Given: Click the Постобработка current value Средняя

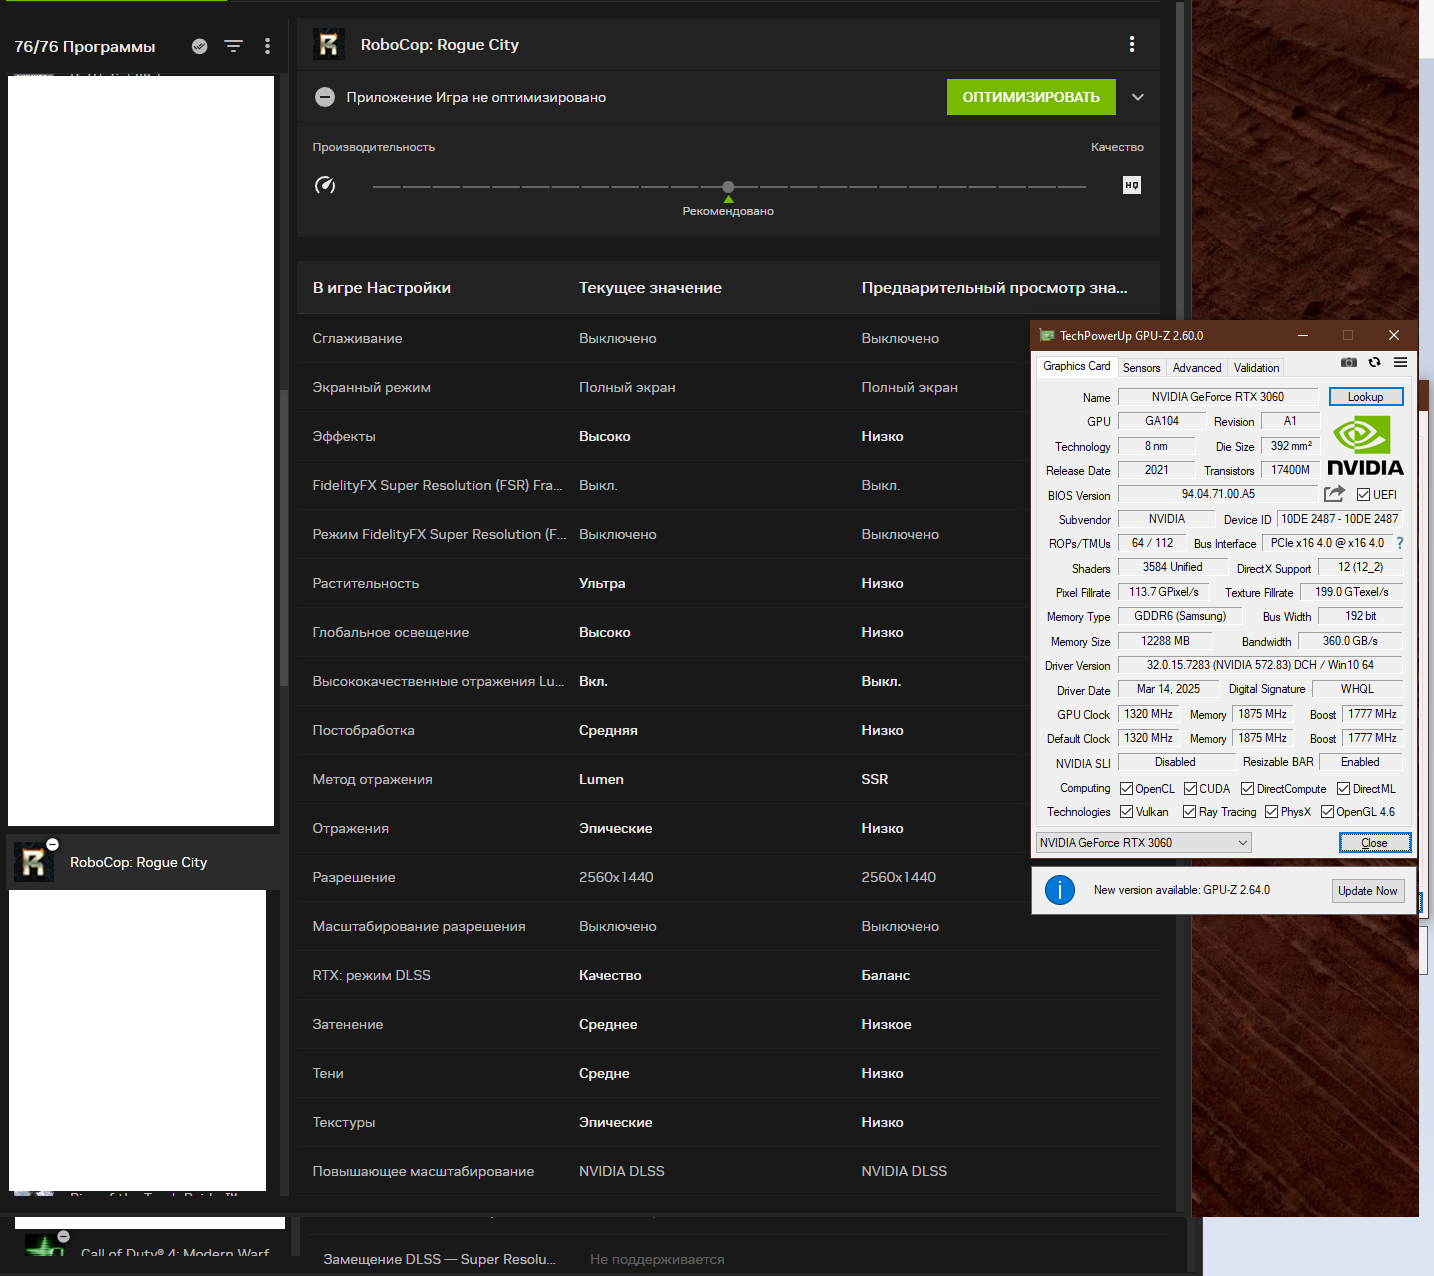Looking at the screenshot, I should coord(608,730).
